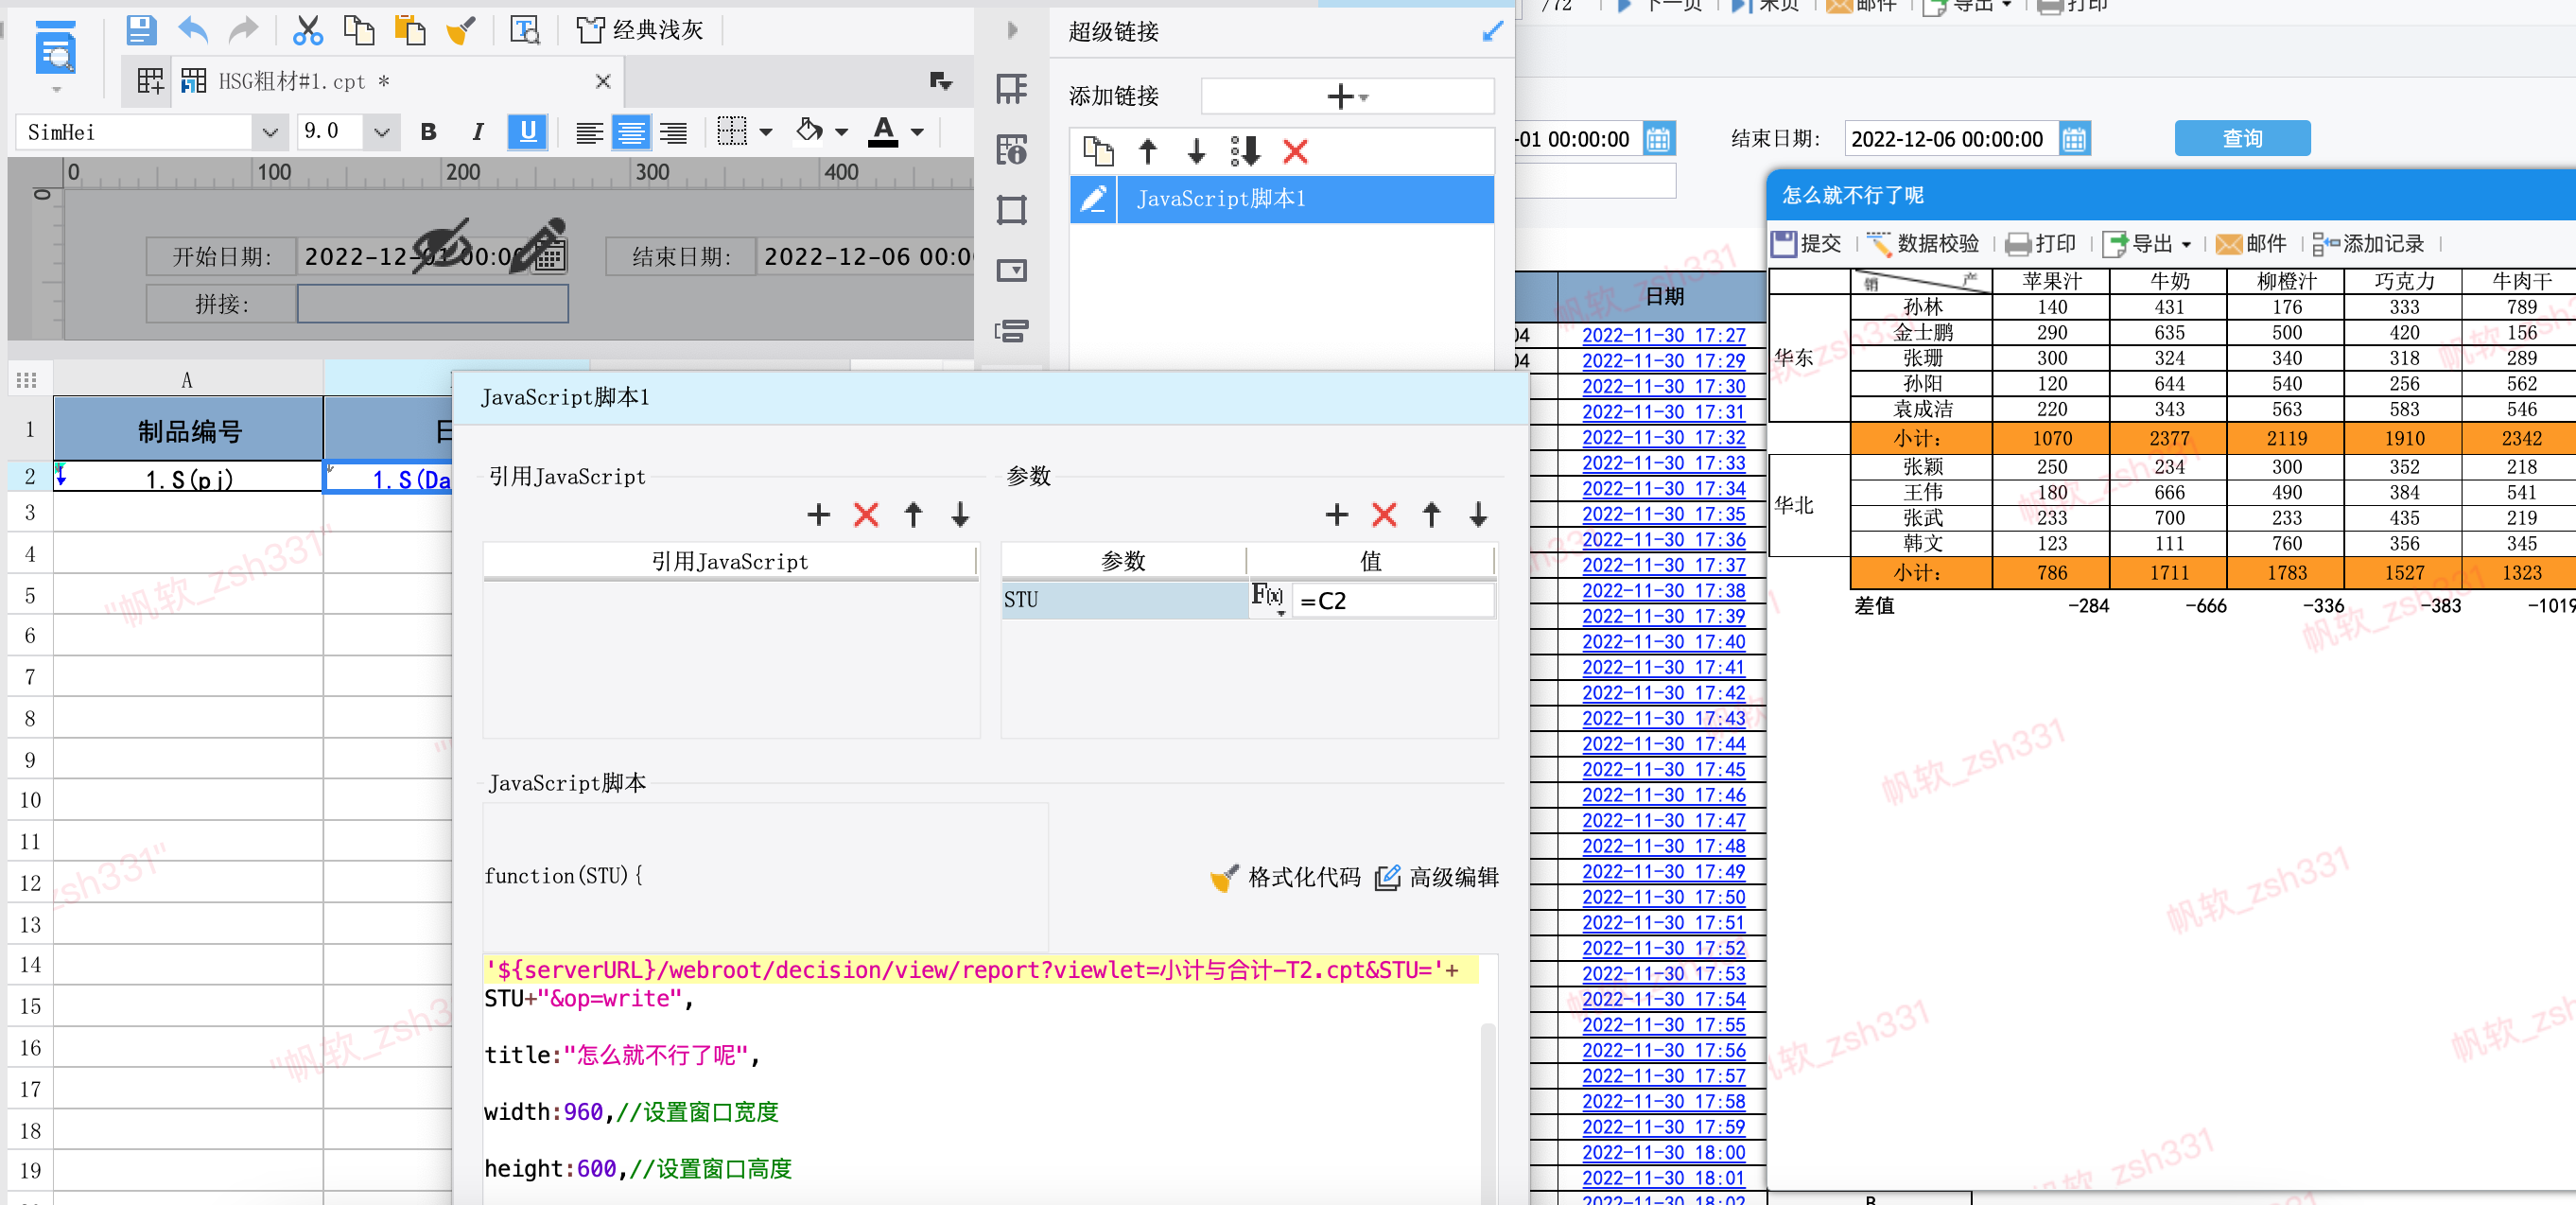Toggle Bold formatting
Image resolution: width=2576 pixels, height=1205 pixels.
point(429,132)
